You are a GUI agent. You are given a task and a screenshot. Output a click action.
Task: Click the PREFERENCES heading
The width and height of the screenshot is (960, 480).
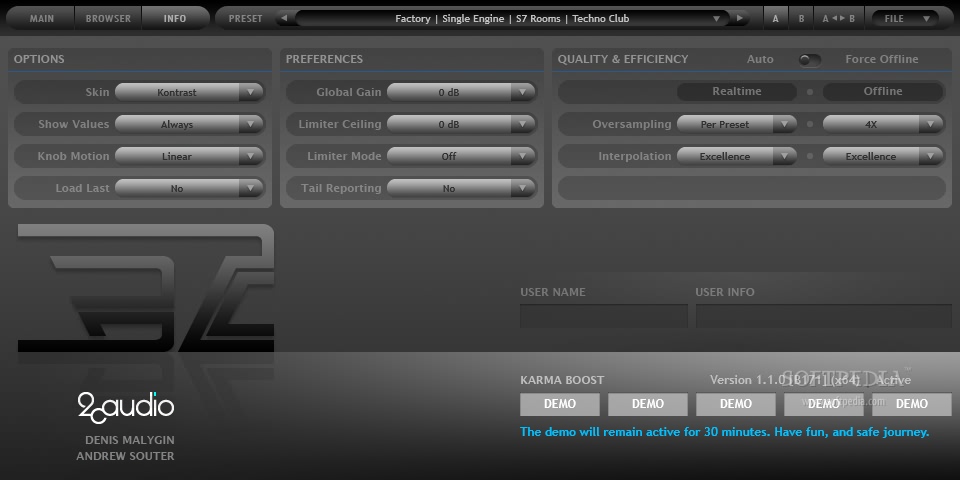click(324, 59)
